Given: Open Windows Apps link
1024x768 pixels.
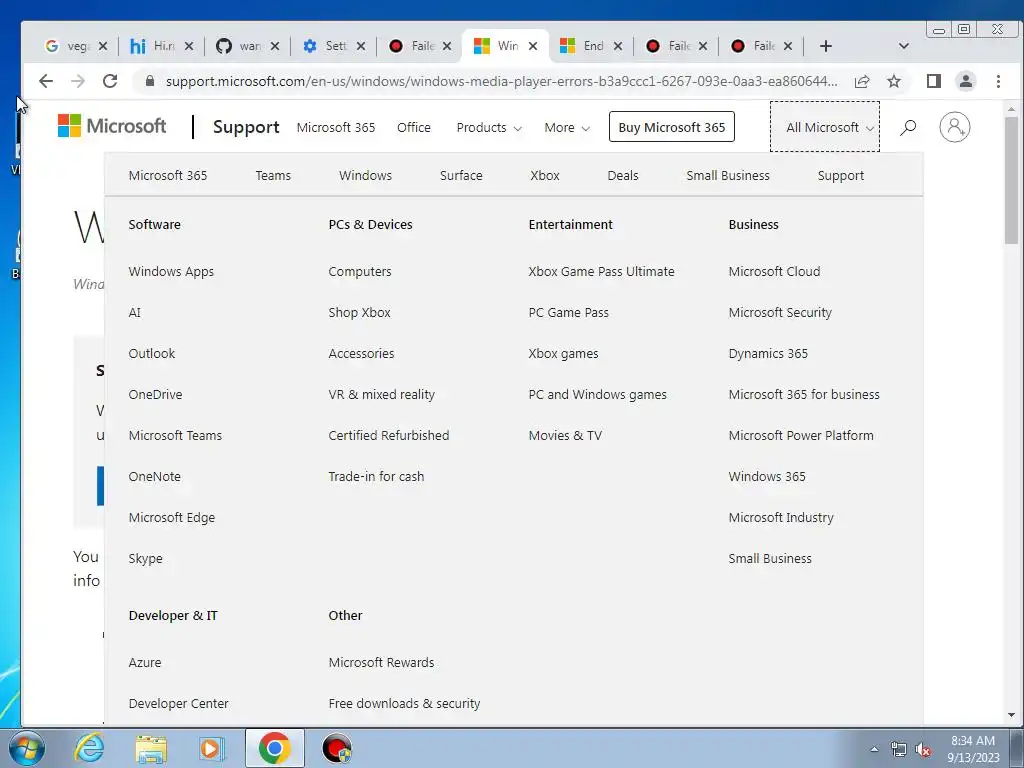Looking at the screenshot, I should (x=171, y=271).
